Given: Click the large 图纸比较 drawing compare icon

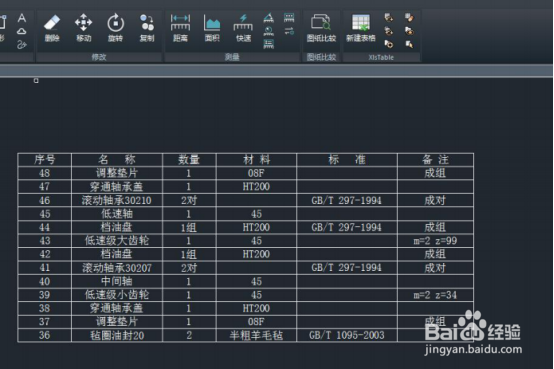Looking at the screenshot, I should click(321, 28).
